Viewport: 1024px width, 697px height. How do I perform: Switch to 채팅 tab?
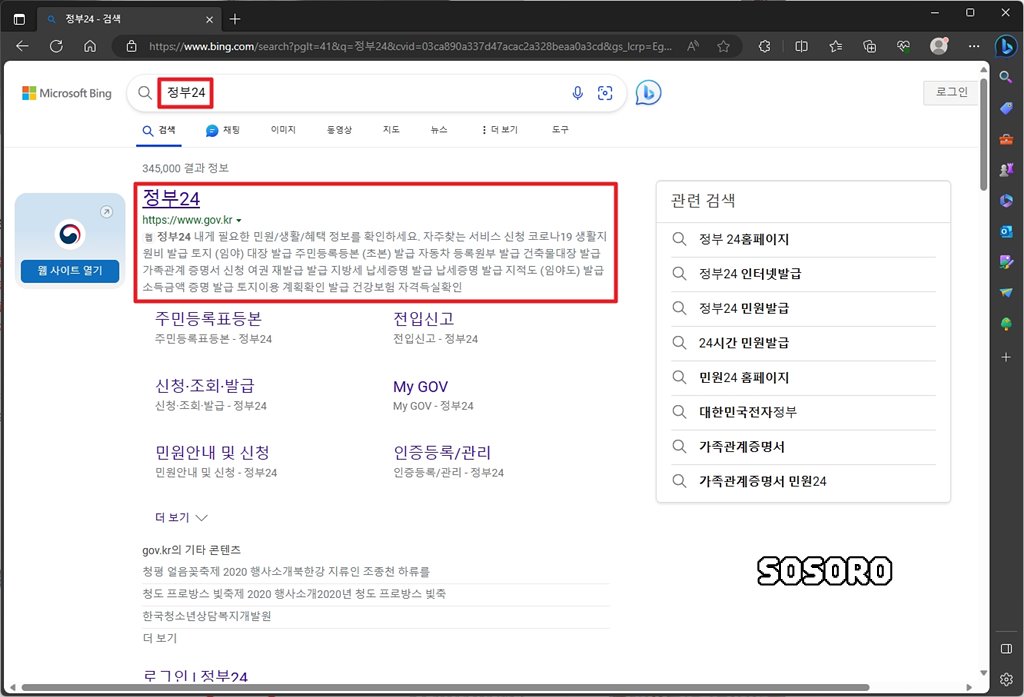(x=223, y=130)
